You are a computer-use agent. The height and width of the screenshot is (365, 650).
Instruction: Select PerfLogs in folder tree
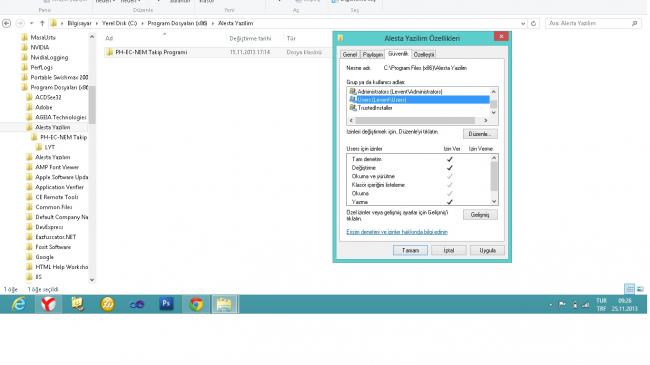click(41, 67)
